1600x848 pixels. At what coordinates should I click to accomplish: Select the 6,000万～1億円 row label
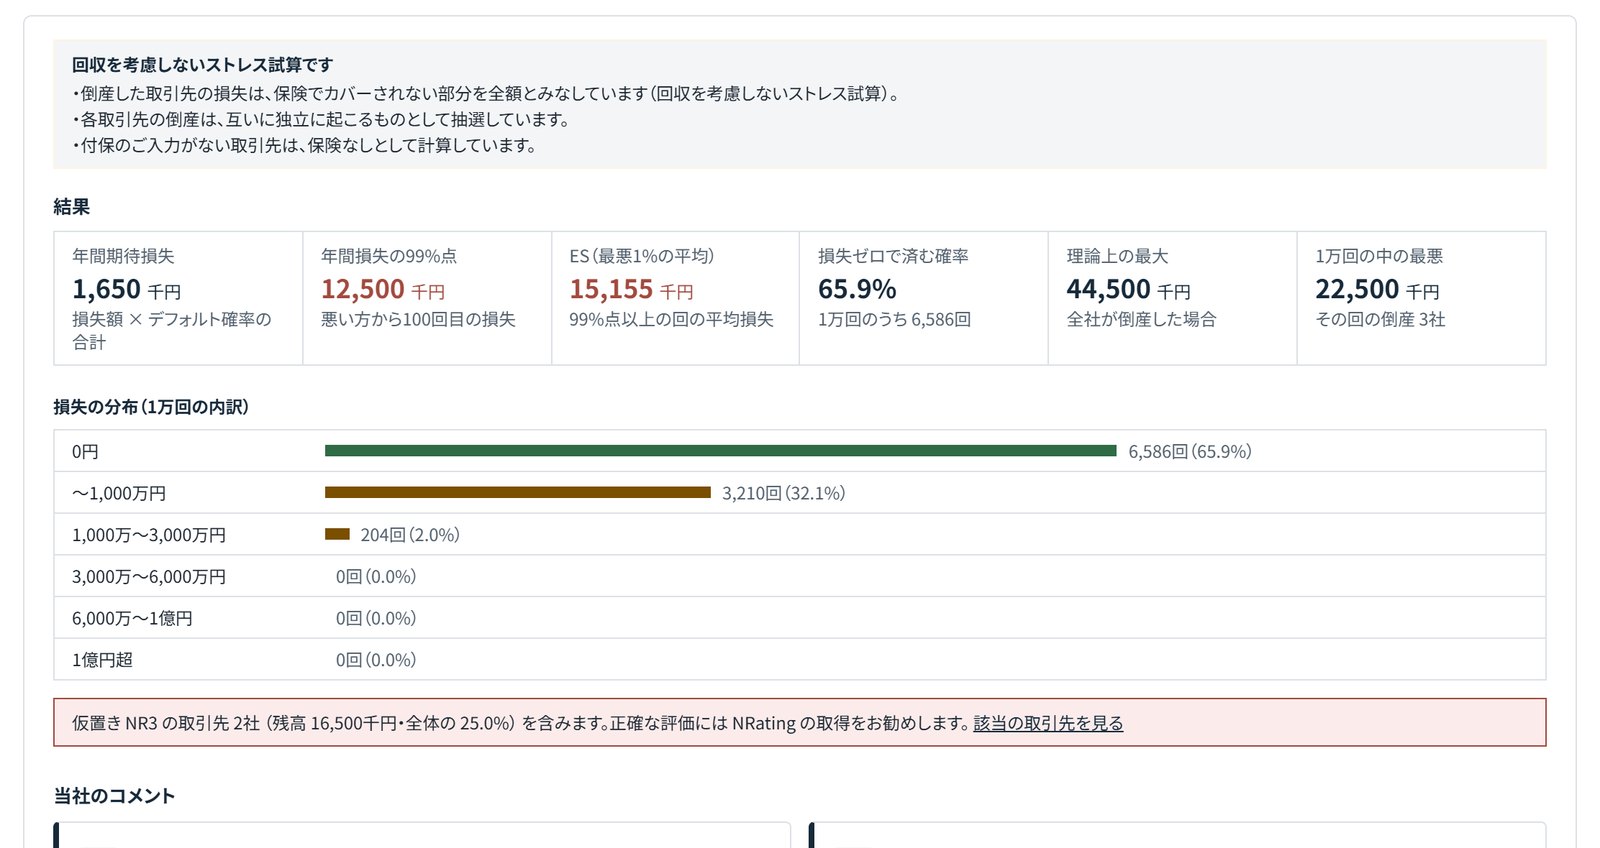pyautogui.click(x=132, y=619)
